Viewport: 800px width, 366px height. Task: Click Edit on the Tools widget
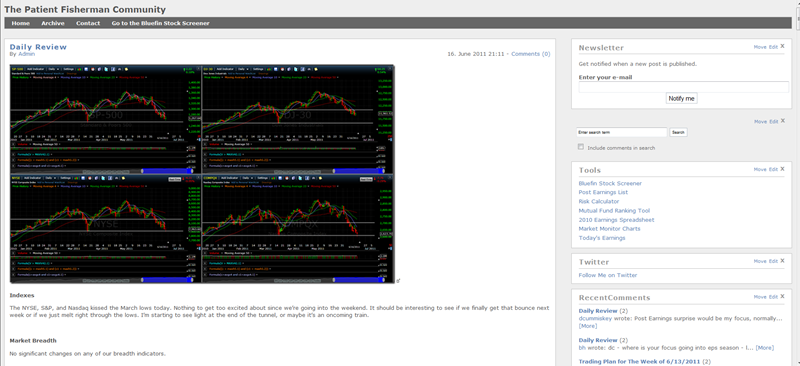773,169
